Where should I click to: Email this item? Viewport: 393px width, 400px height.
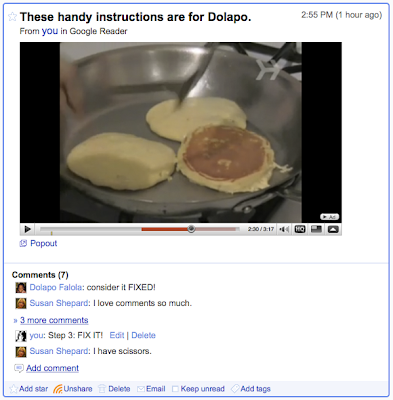tap(151, 389)
